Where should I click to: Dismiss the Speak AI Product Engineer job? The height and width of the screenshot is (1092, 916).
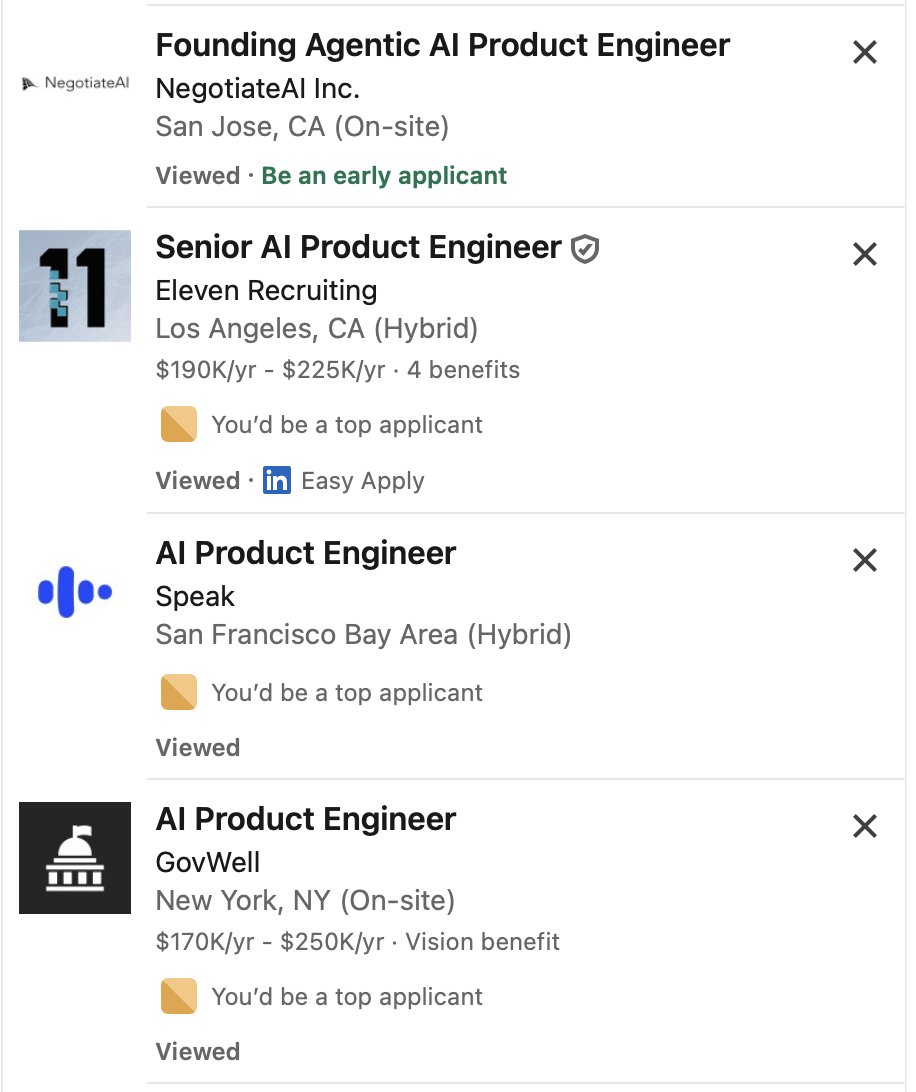[864, 560]
